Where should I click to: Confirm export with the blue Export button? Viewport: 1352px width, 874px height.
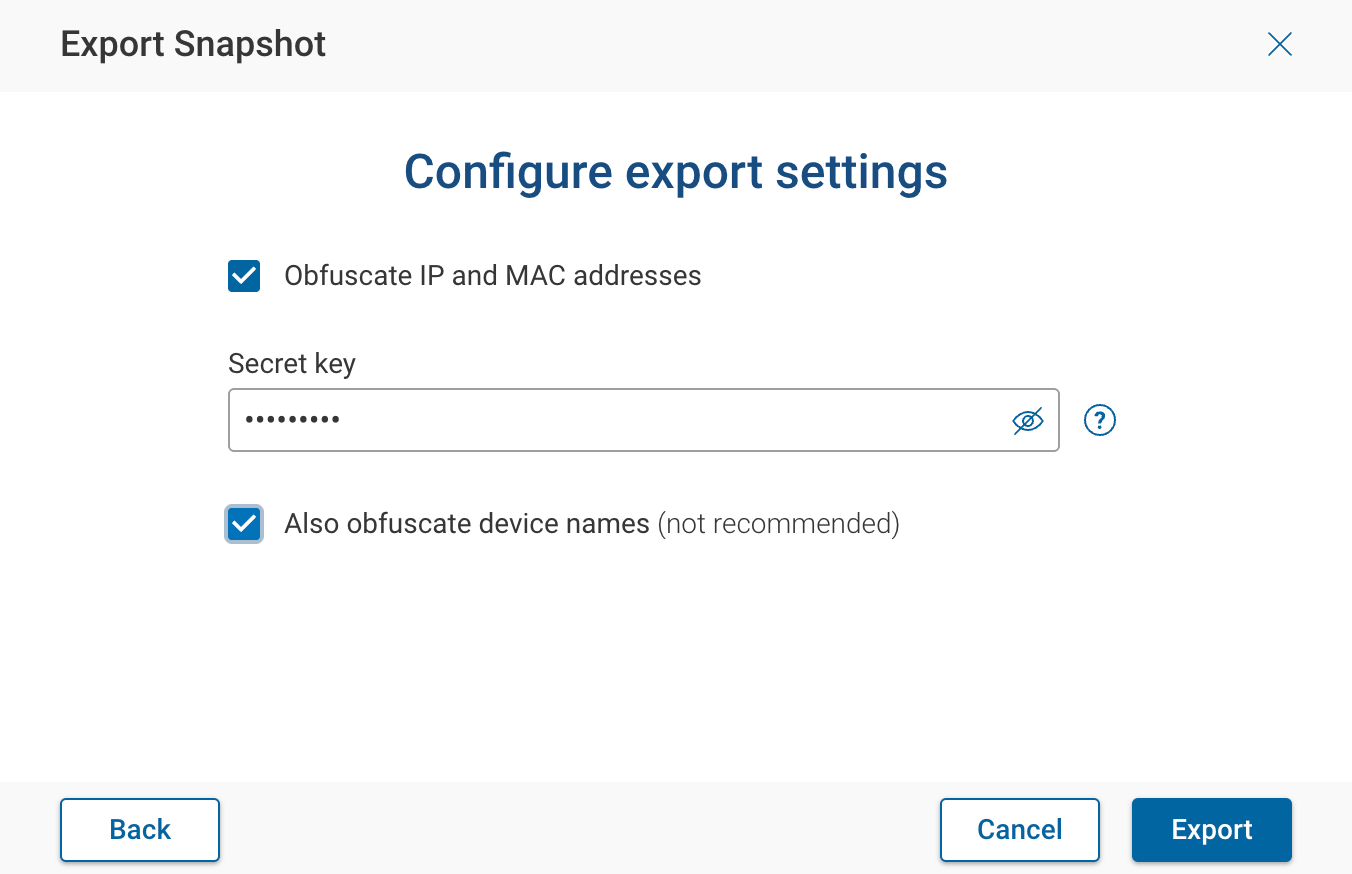click(1211, 829)
